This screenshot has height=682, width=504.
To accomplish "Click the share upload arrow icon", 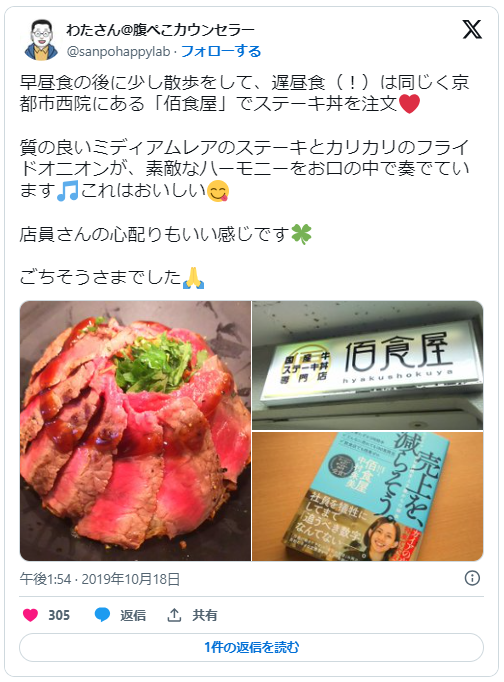I will (x=174, y=615).
